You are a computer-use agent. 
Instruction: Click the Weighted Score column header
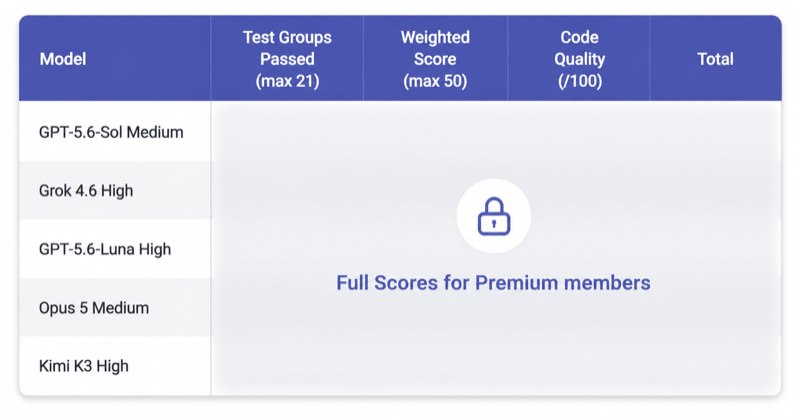[x=435, y=59]
